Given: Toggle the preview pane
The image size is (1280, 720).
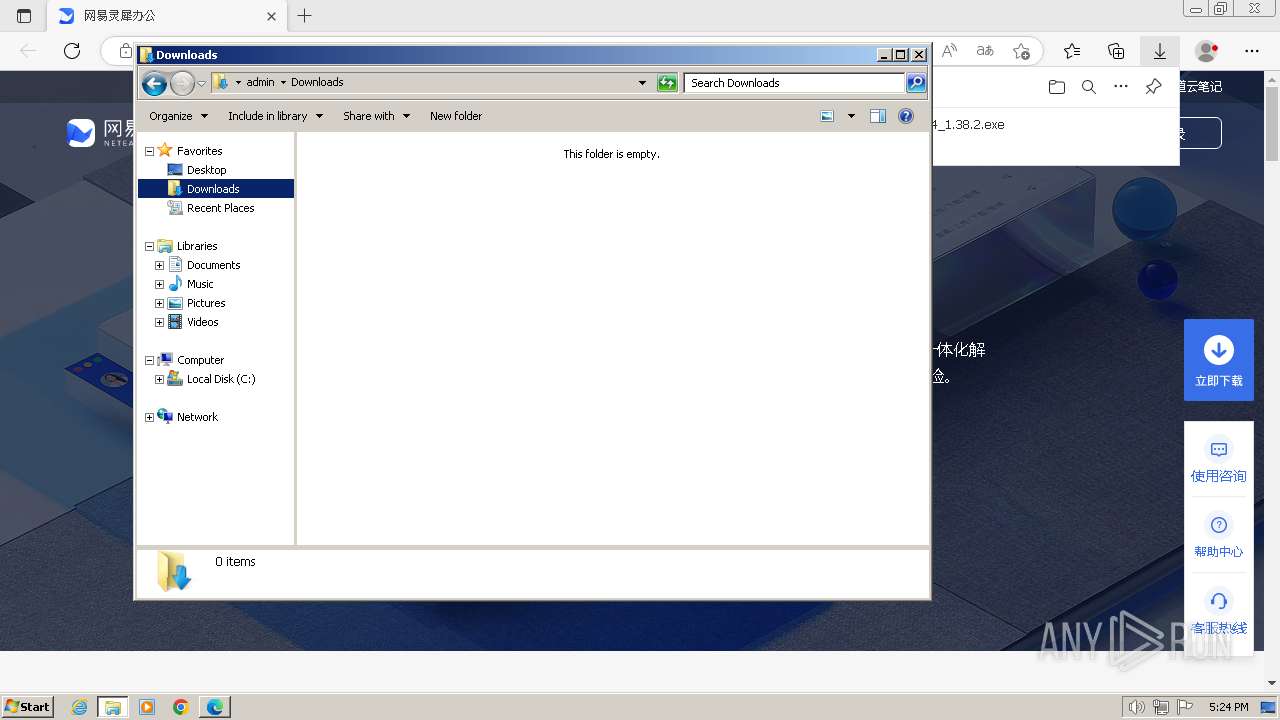Looking at the screenshot, I should click(x=878, y=116).
